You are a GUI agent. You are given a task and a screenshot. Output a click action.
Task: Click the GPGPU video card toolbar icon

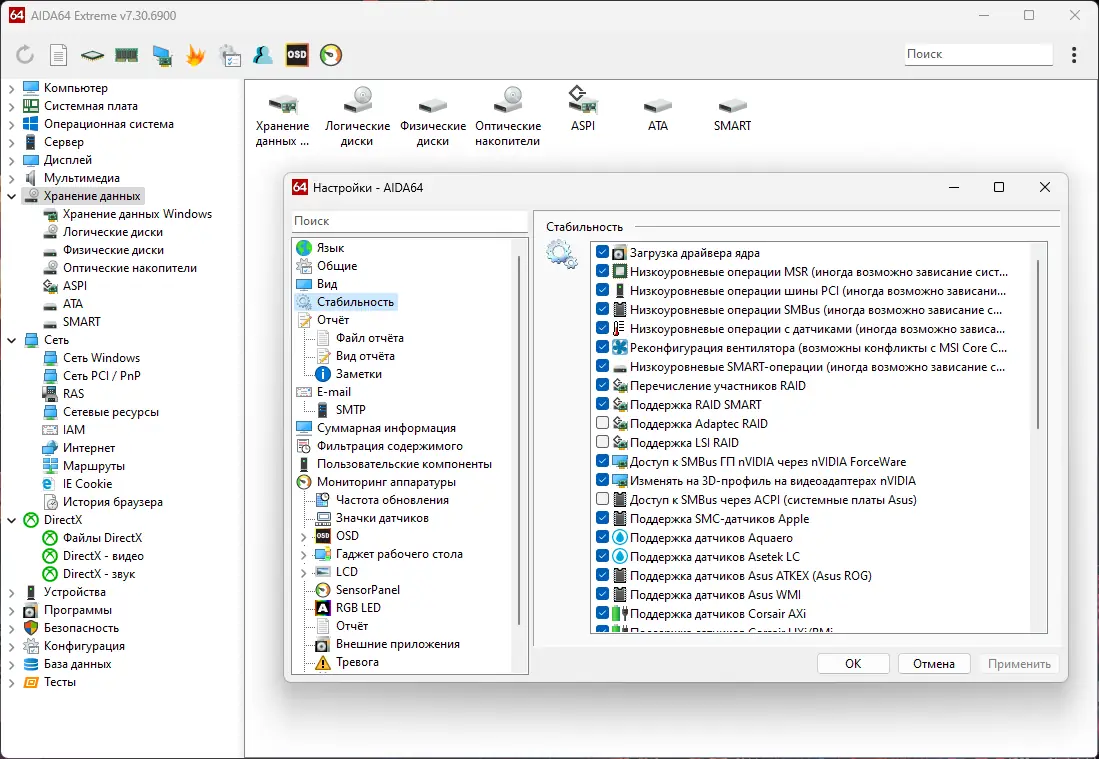pos(160,55)
